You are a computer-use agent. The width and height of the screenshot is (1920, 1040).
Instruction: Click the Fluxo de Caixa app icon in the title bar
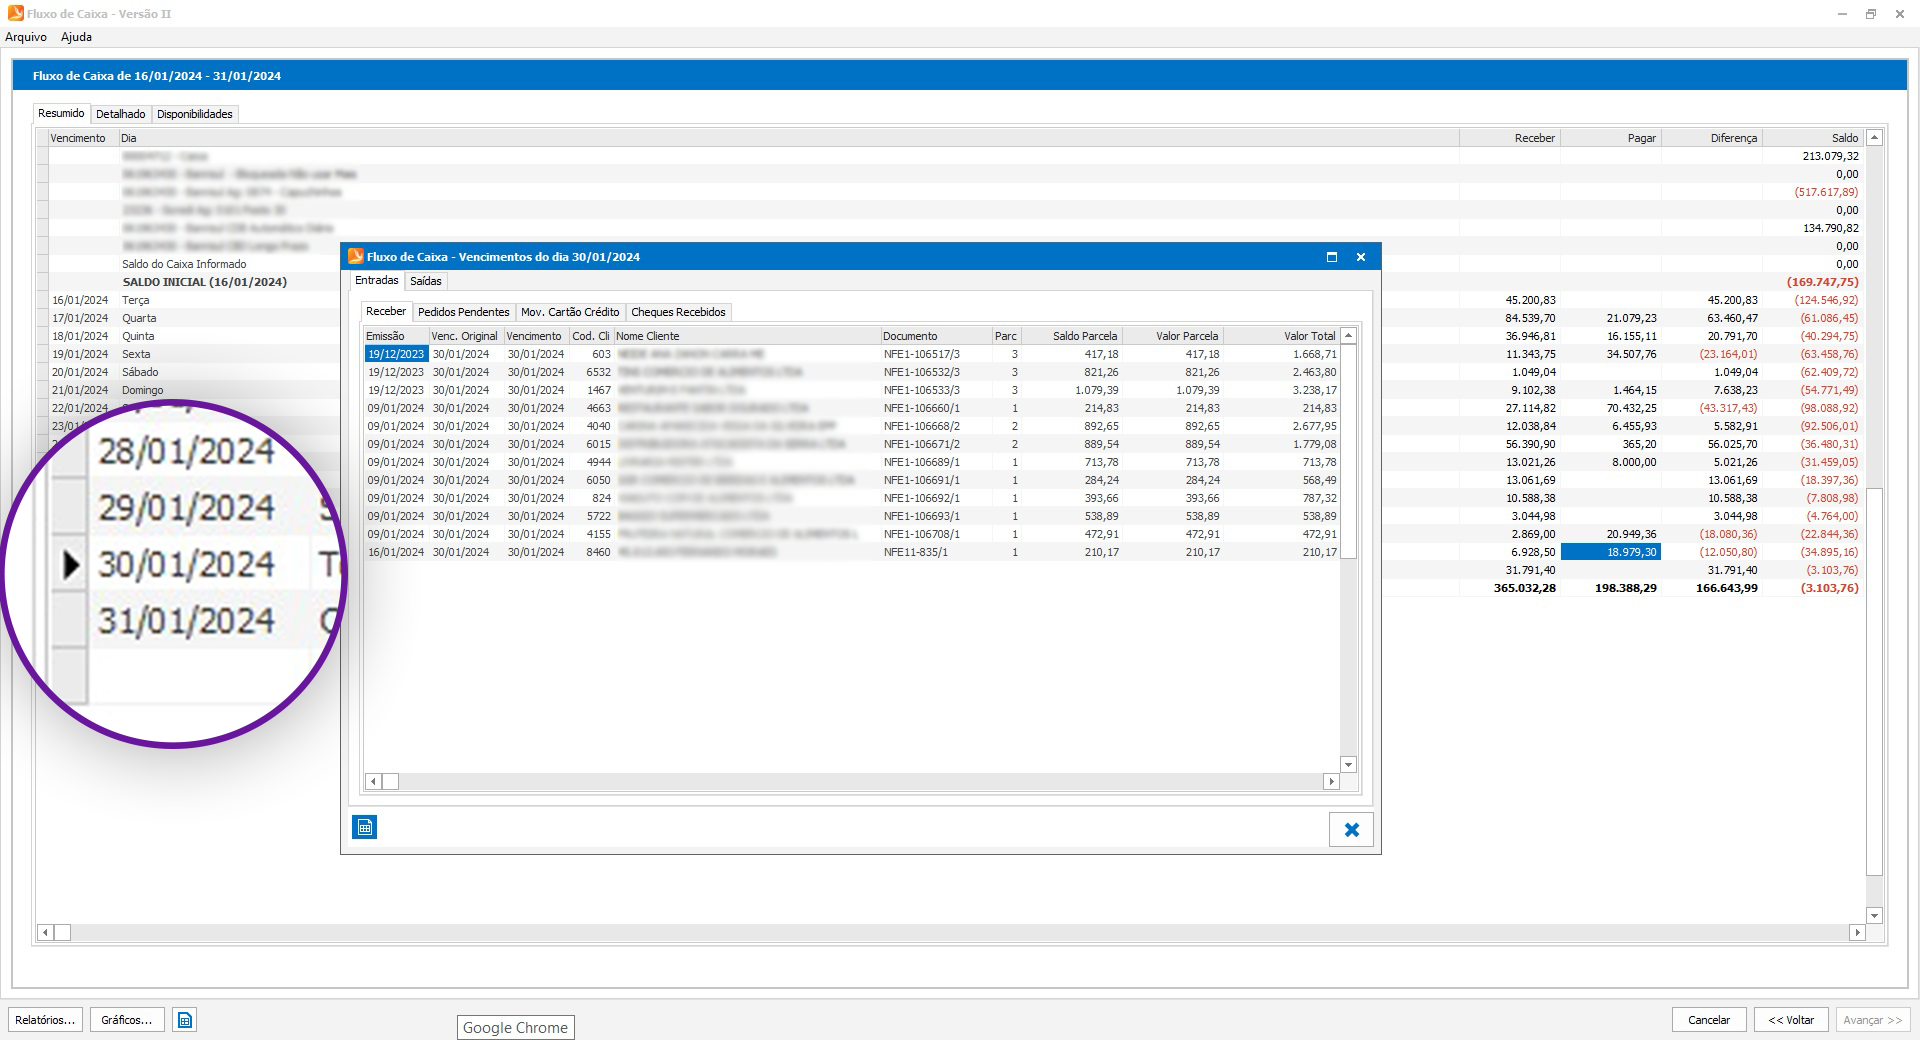coord(15,14)
